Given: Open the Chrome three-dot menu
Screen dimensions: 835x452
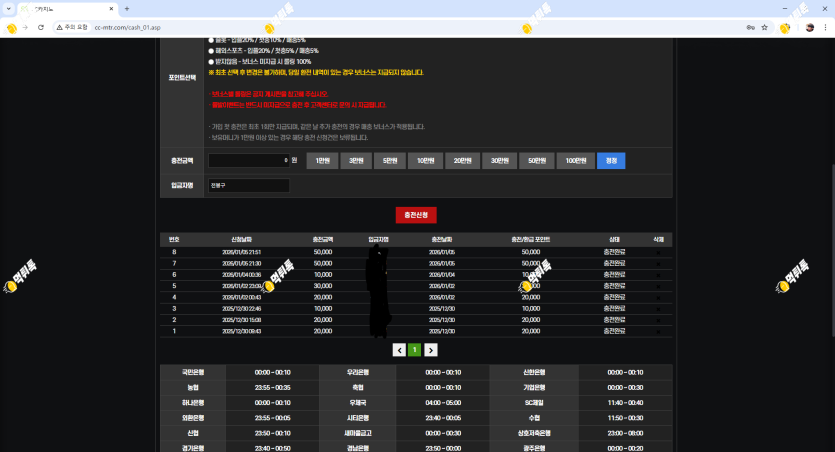Looking at the screenshot, I should click(825, 27).
